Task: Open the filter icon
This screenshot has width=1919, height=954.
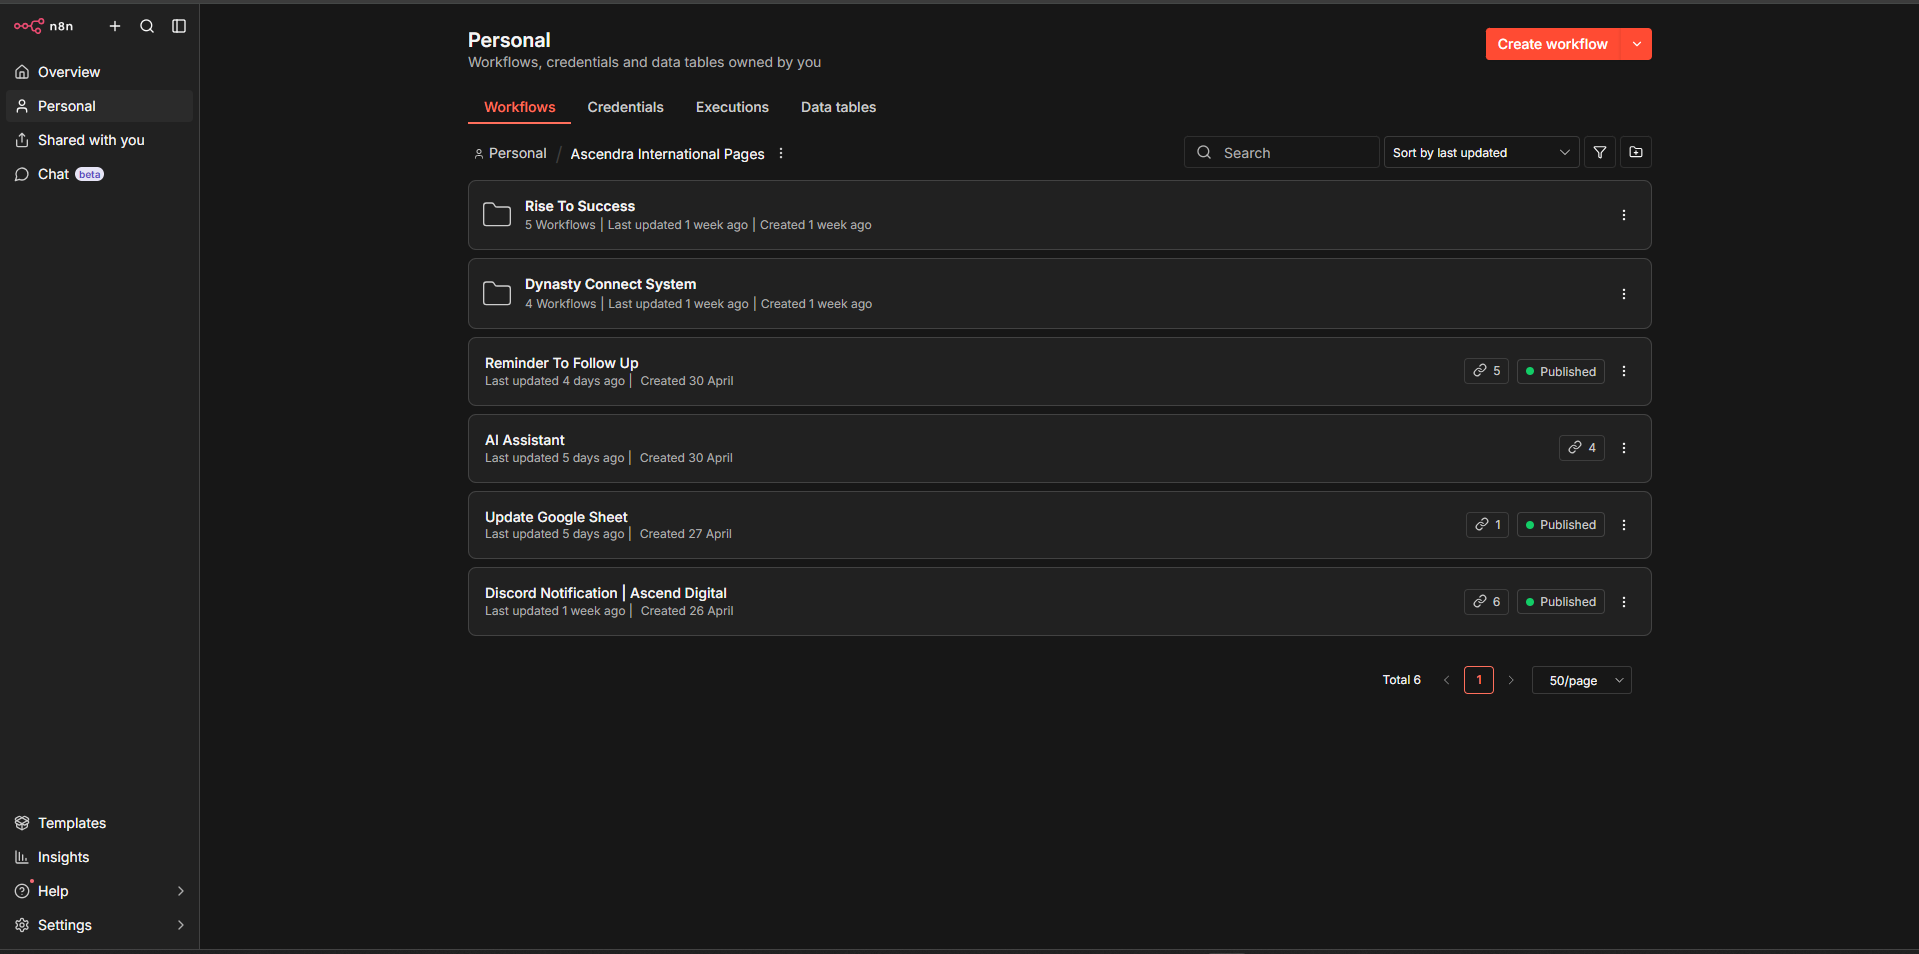Action: 1600,152
